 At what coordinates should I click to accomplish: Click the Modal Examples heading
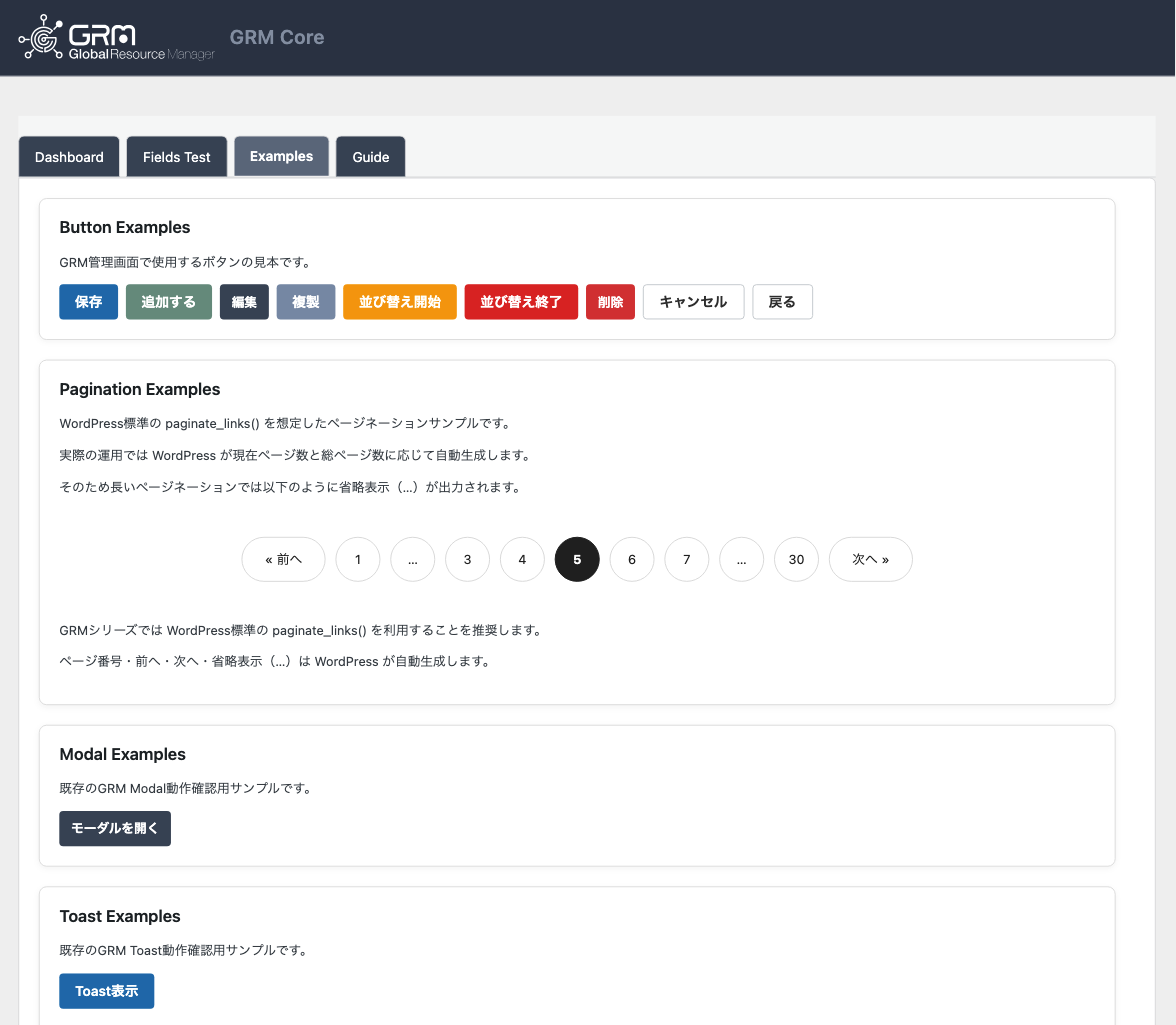tap(122, 754)
